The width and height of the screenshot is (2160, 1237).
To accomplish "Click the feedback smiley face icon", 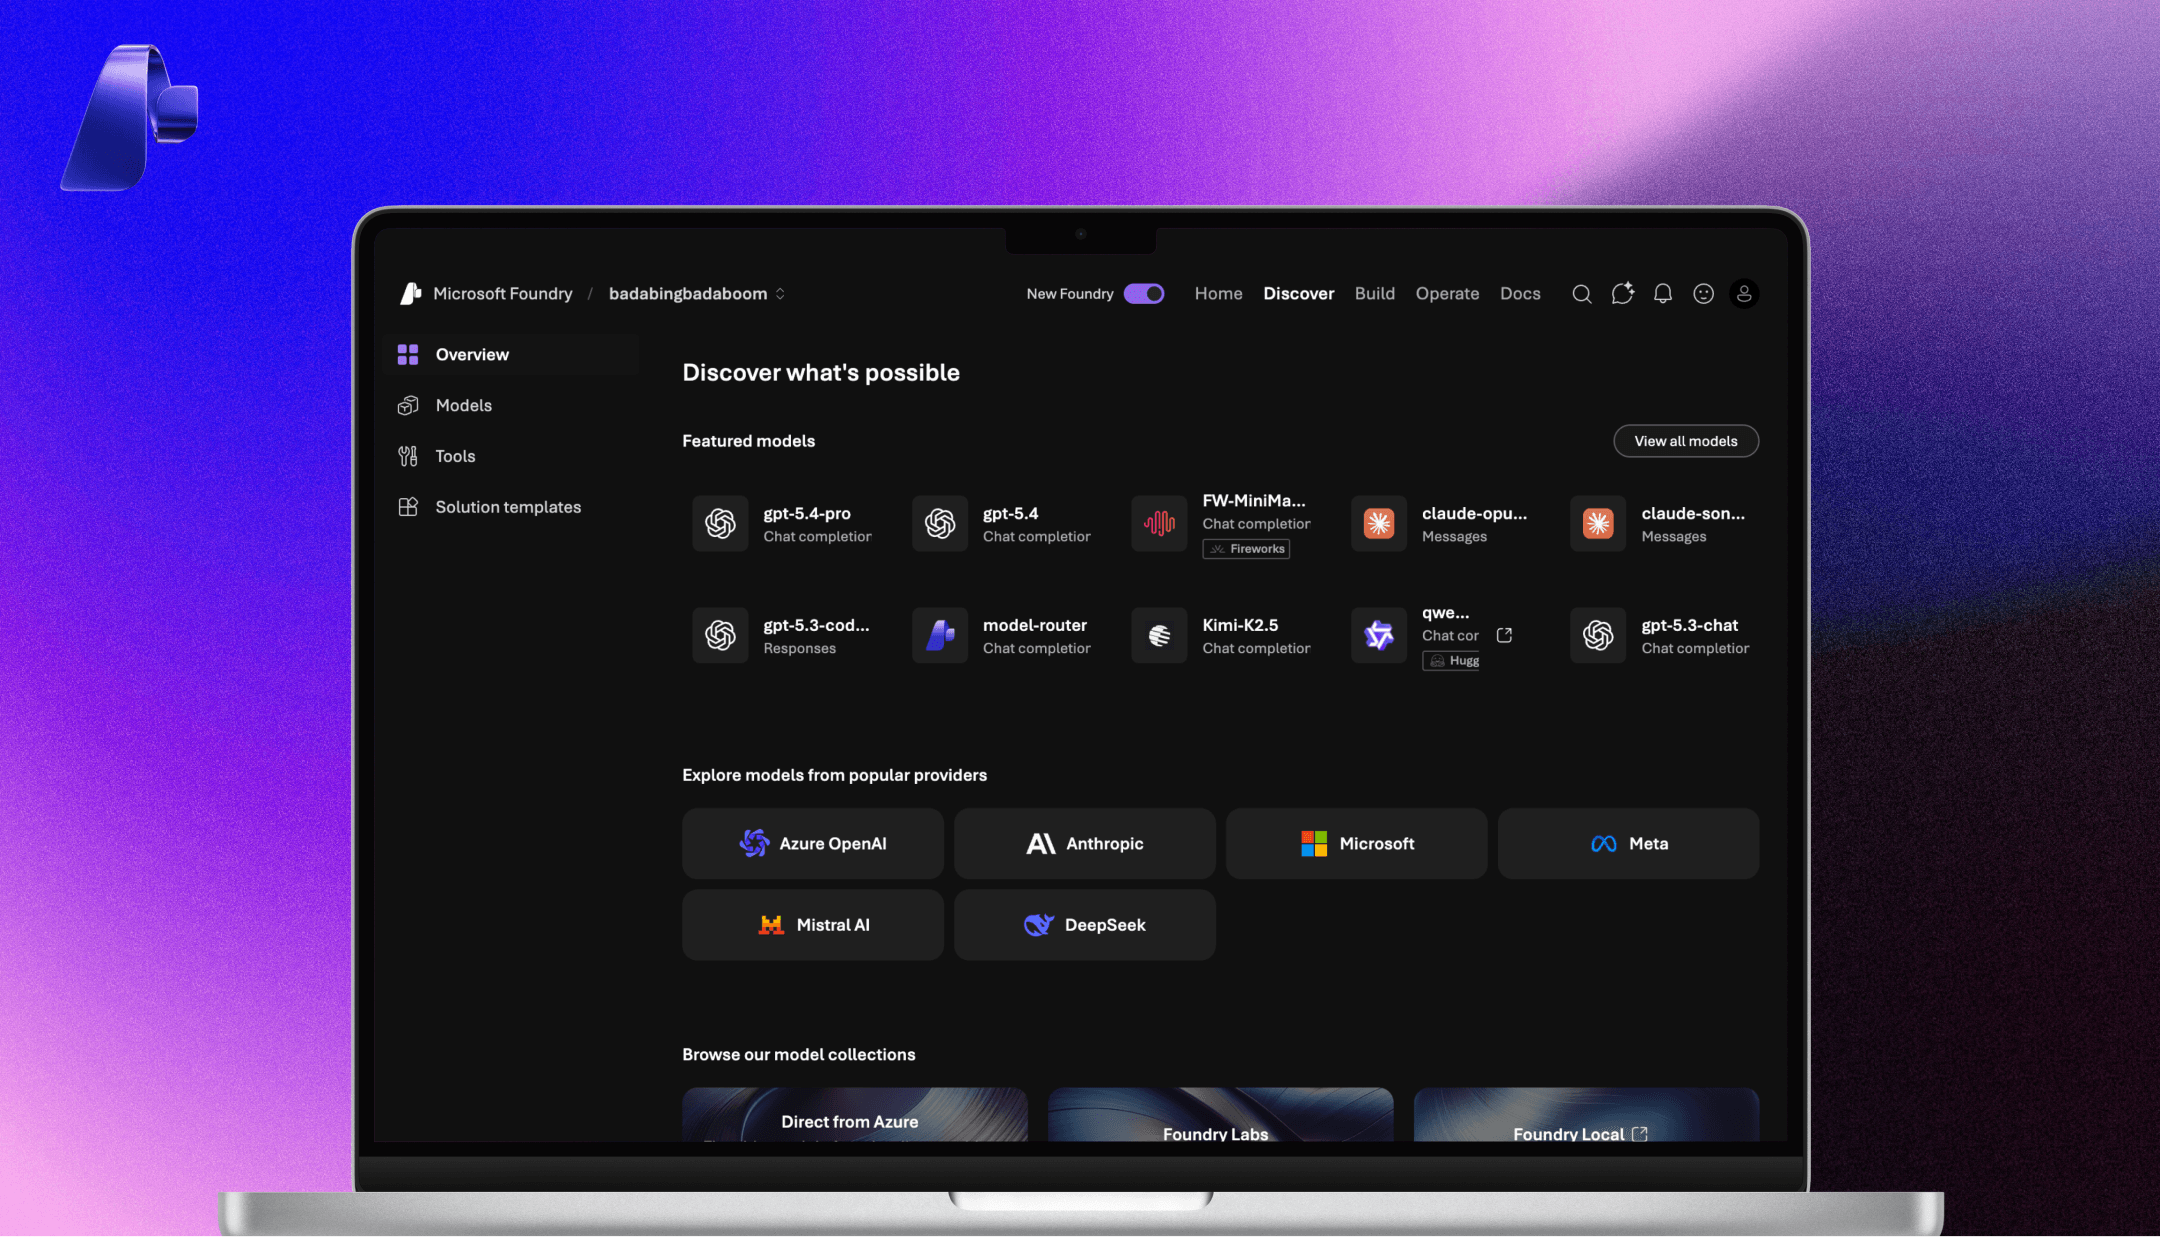I will point(1703,294).
